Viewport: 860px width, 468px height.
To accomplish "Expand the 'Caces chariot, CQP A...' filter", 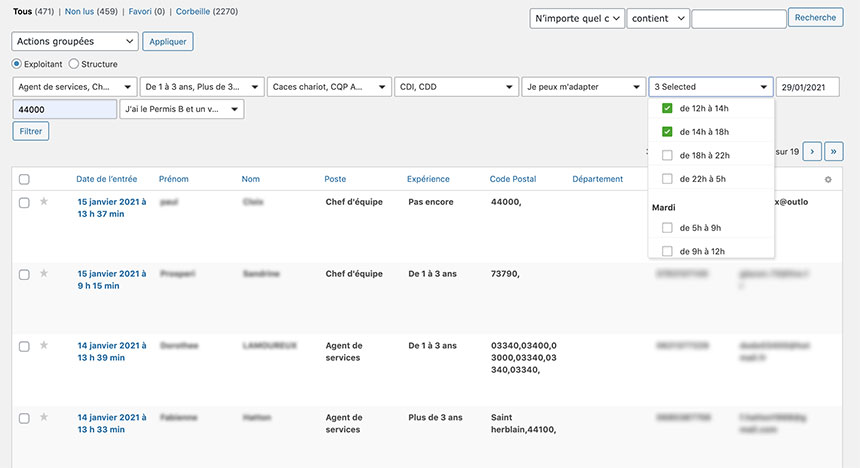I will [329, 87].
